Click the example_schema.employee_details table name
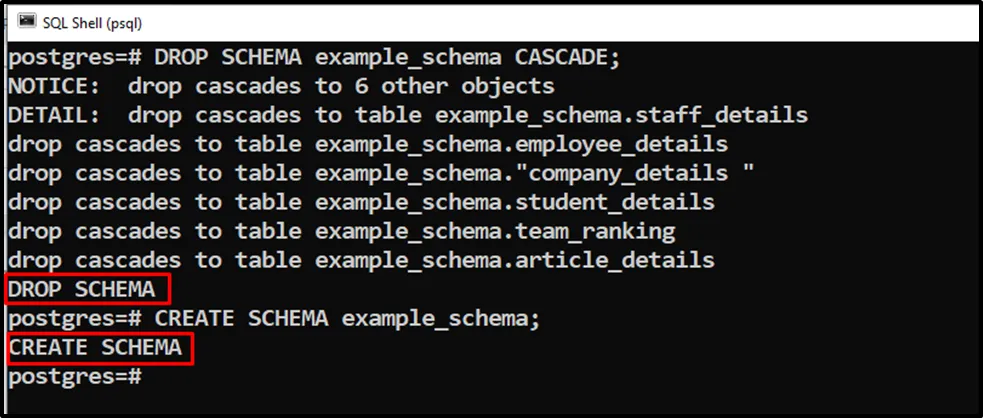The image size is (983, 418). pyautogui.click(x=521, y=144)
